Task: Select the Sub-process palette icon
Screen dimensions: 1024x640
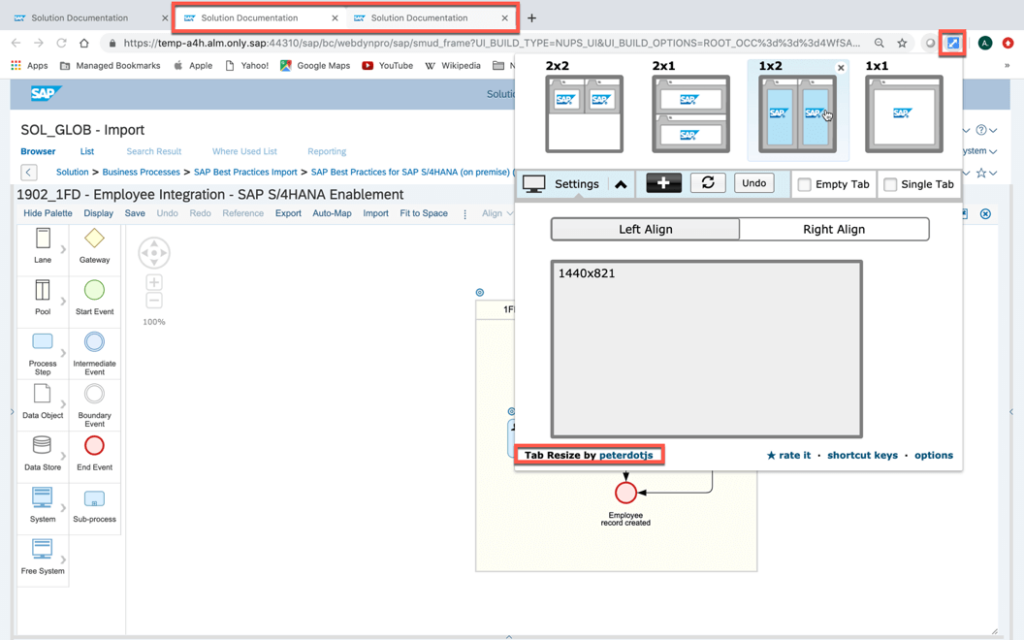Action: pos(94,499)
